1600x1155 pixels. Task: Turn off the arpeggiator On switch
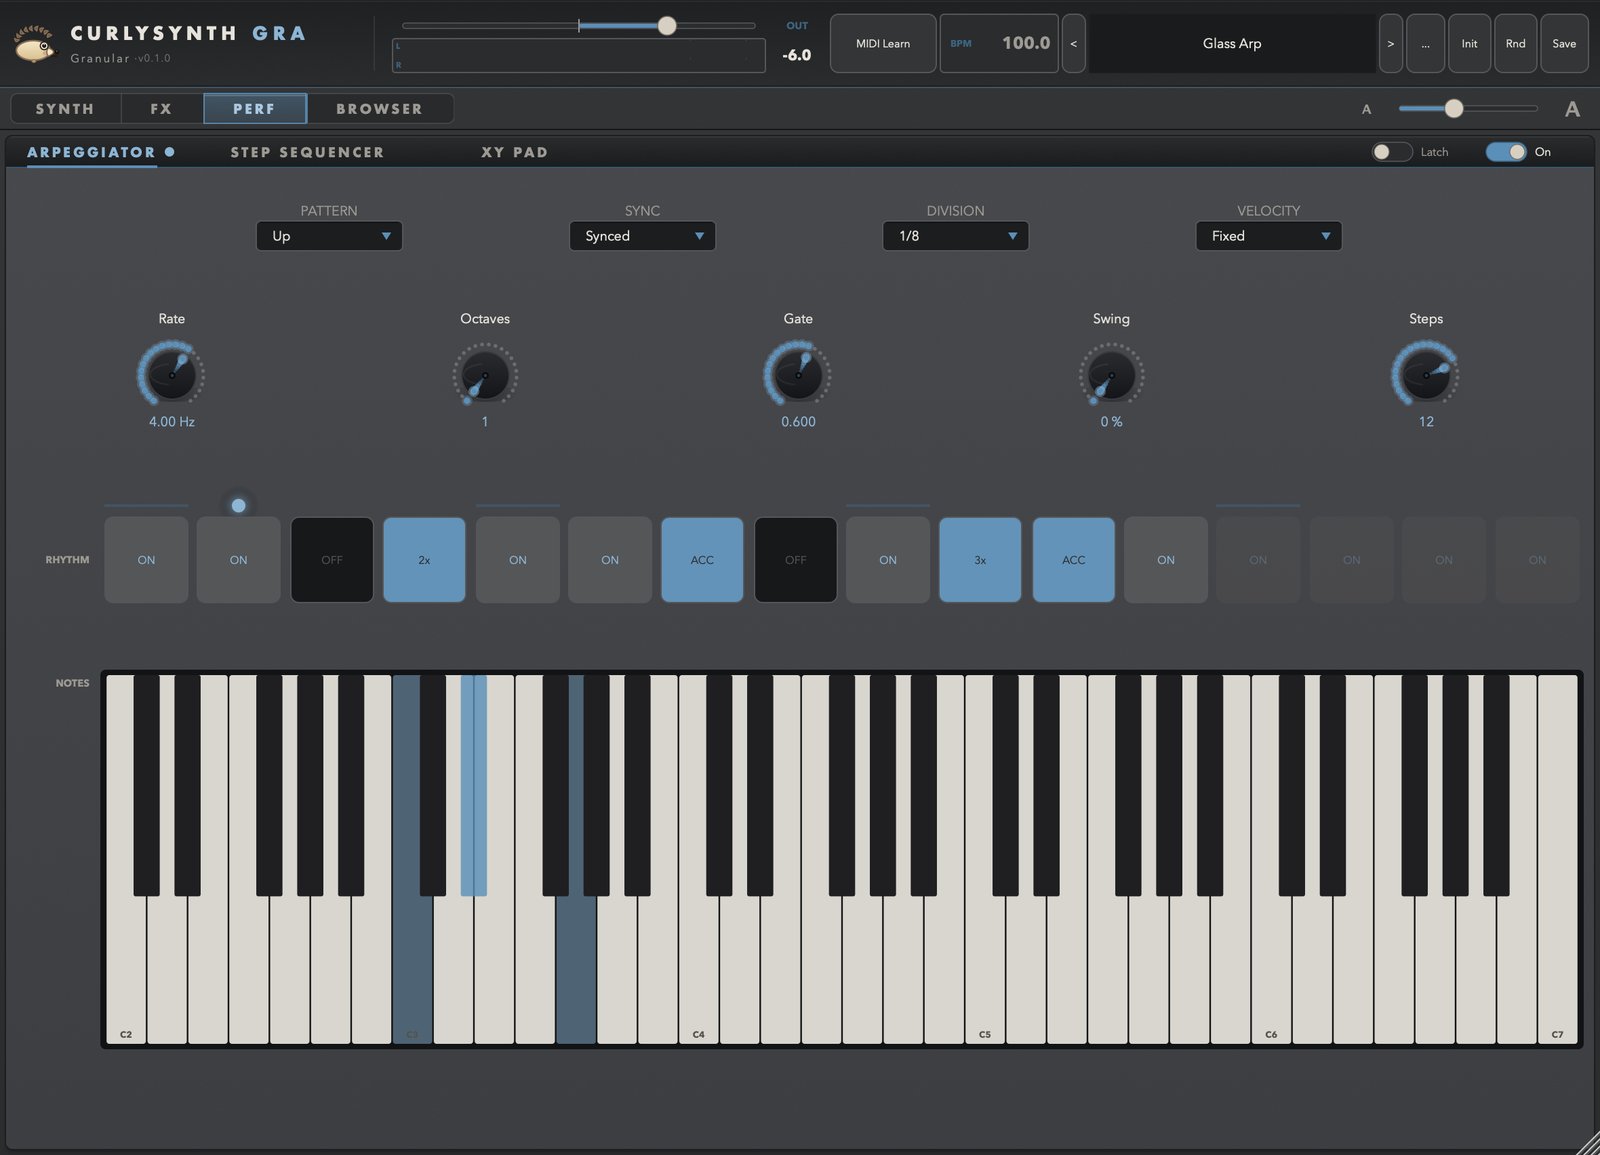tap(1506, 152)
